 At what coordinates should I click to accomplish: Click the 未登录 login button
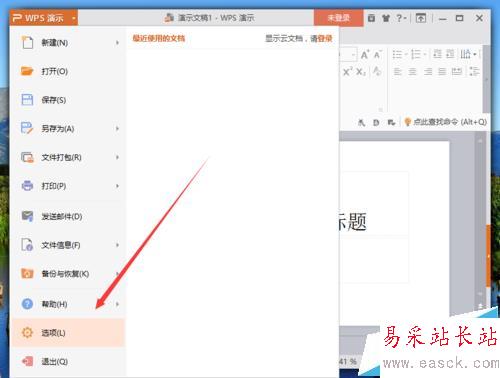[338, 18]
